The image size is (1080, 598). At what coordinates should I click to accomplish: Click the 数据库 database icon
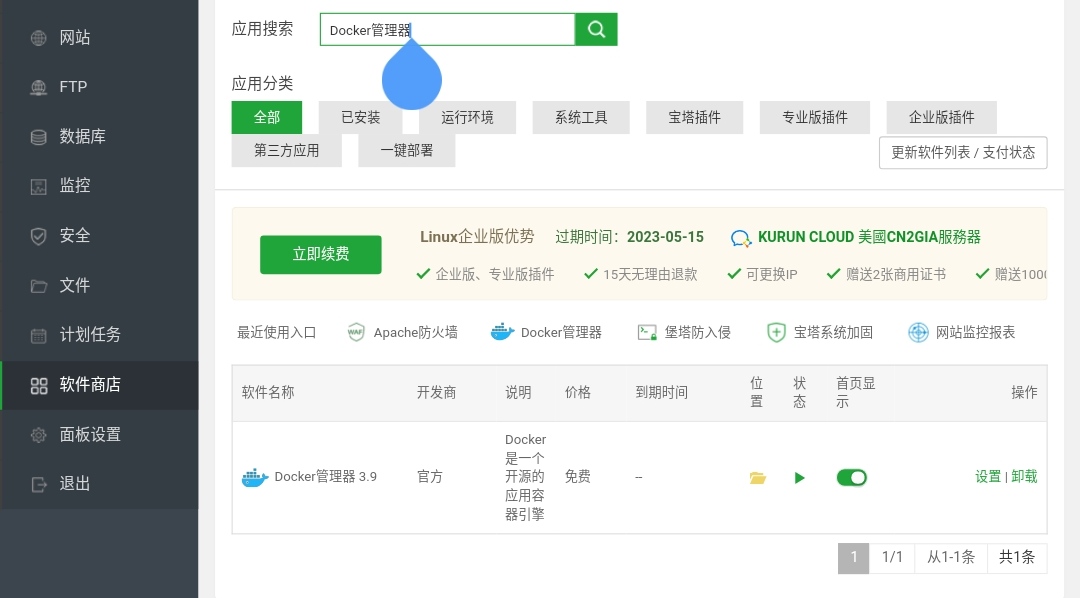(39, 137)
